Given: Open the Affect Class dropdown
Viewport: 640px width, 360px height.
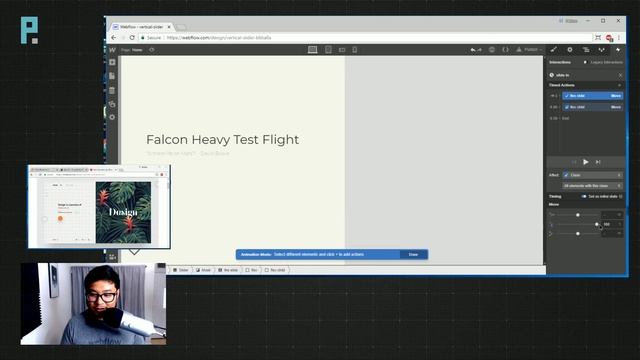Looking at the screenshot, I should tap(593, 175).
